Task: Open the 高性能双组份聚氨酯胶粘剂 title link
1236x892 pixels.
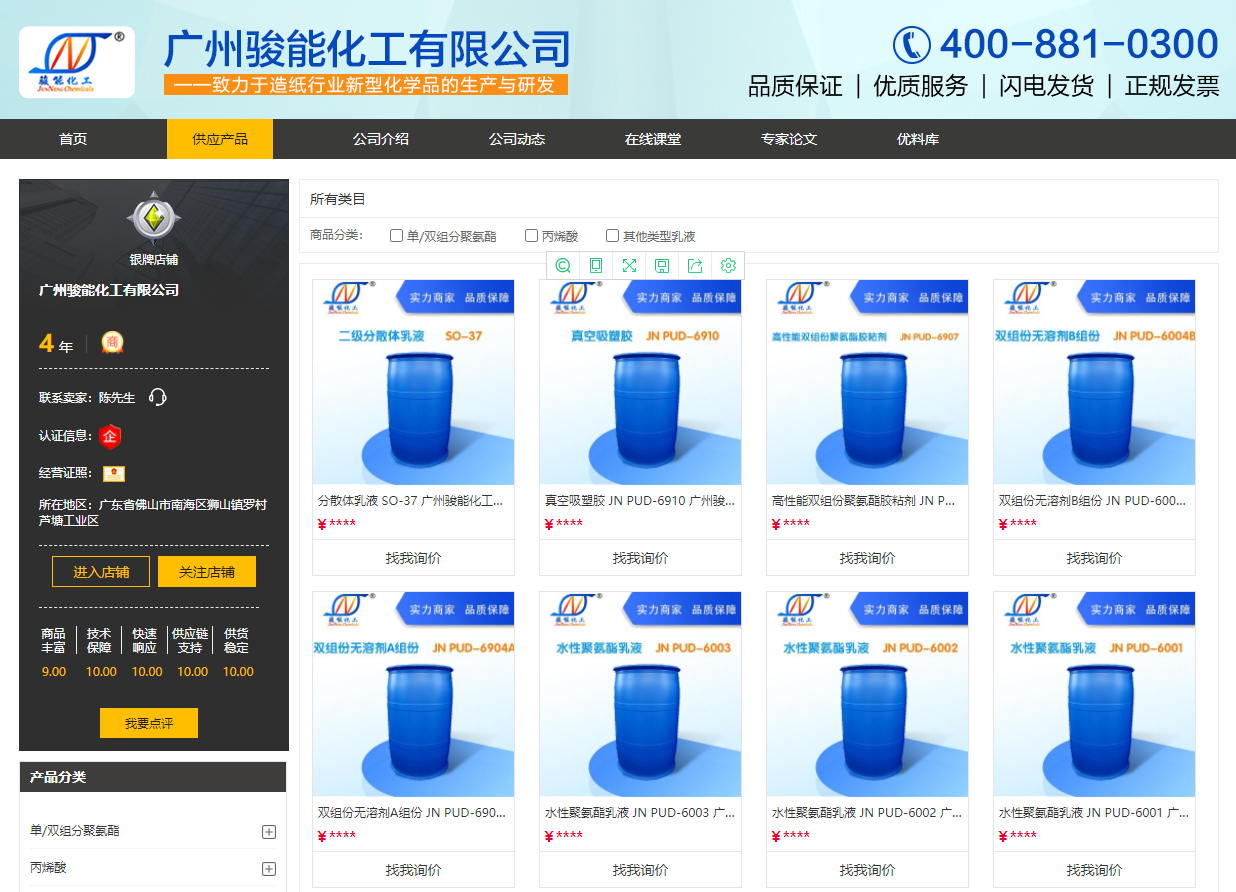Action: 864,500
